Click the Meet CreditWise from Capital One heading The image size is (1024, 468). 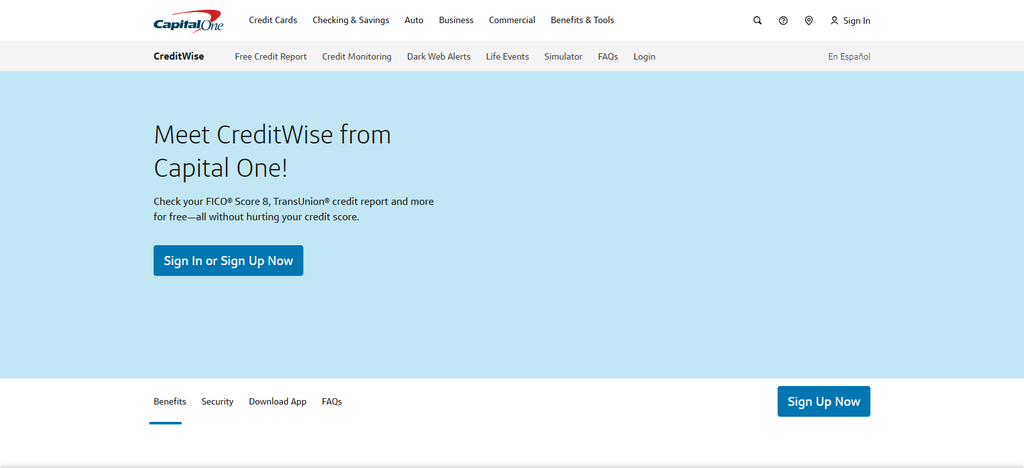pyautogui.click(x=272, y=152)
